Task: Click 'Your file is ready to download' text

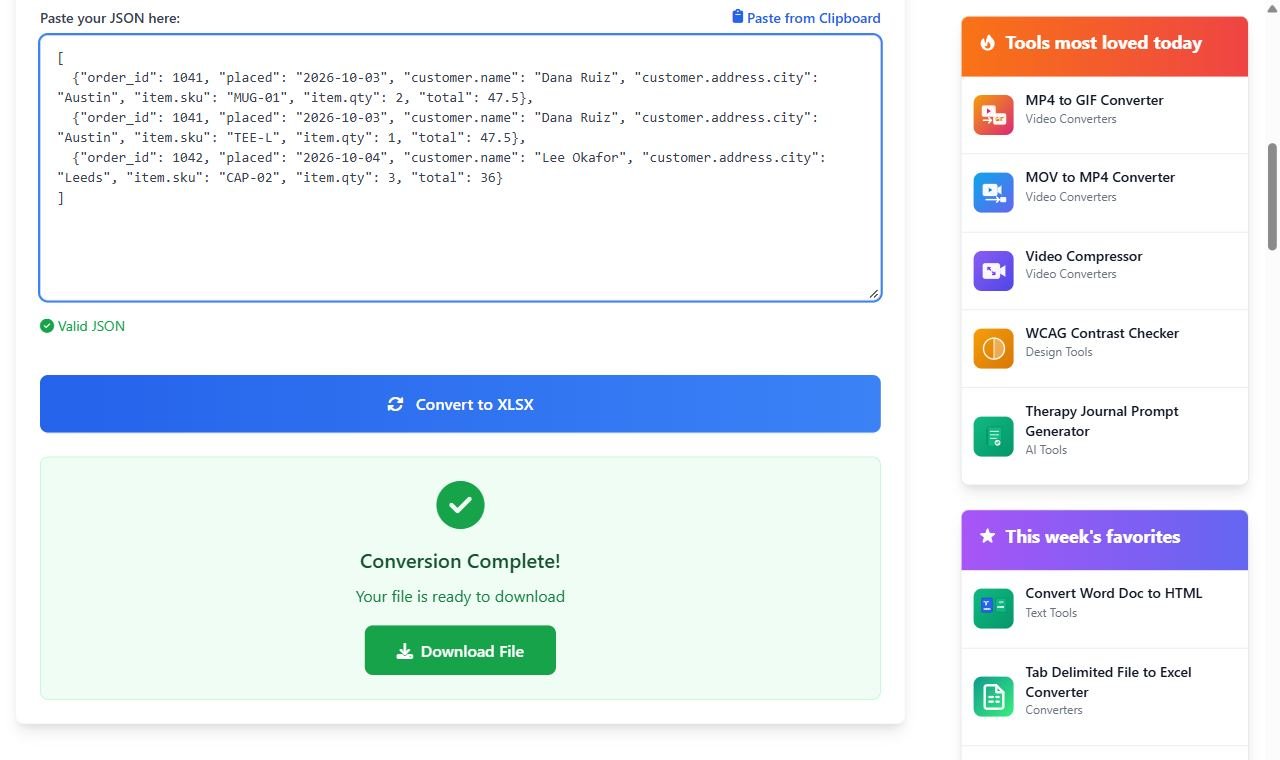Action: (x=460, y=596)
